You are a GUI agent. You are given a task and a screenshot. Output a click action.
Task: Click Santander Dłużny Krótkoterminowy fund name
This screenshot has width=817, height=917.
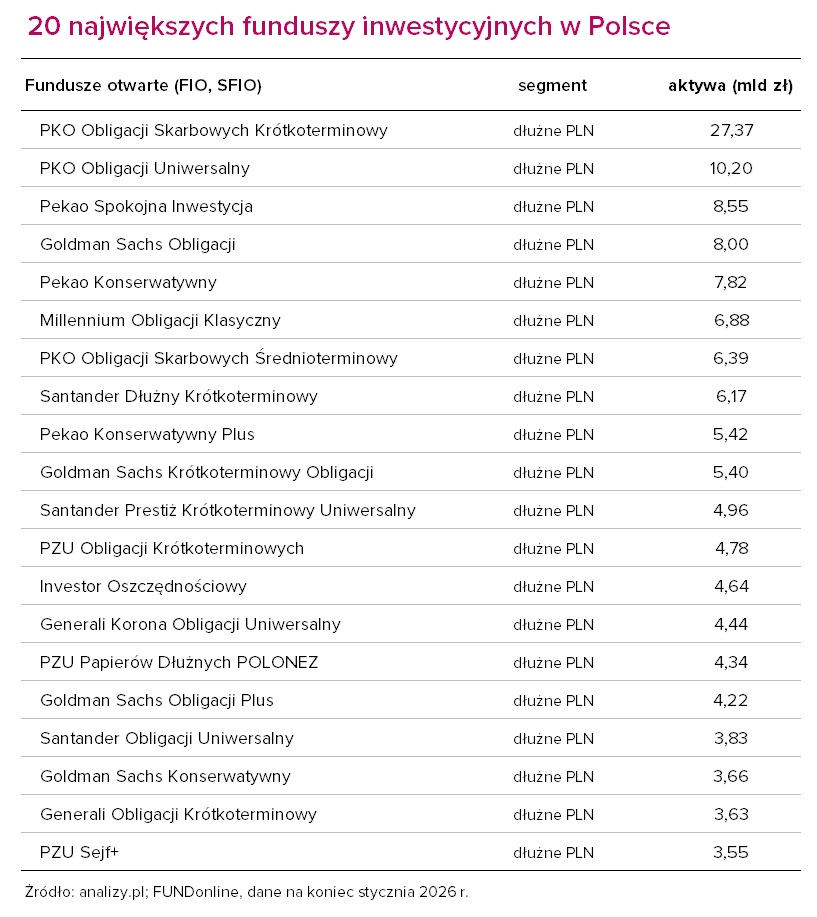tap(178, 396)
